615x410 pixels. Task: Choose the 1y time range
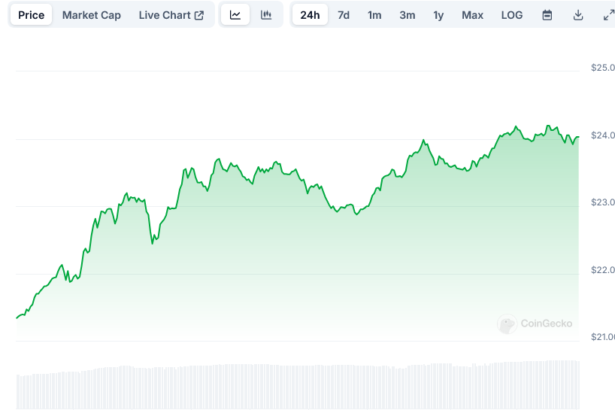[438, 15]
